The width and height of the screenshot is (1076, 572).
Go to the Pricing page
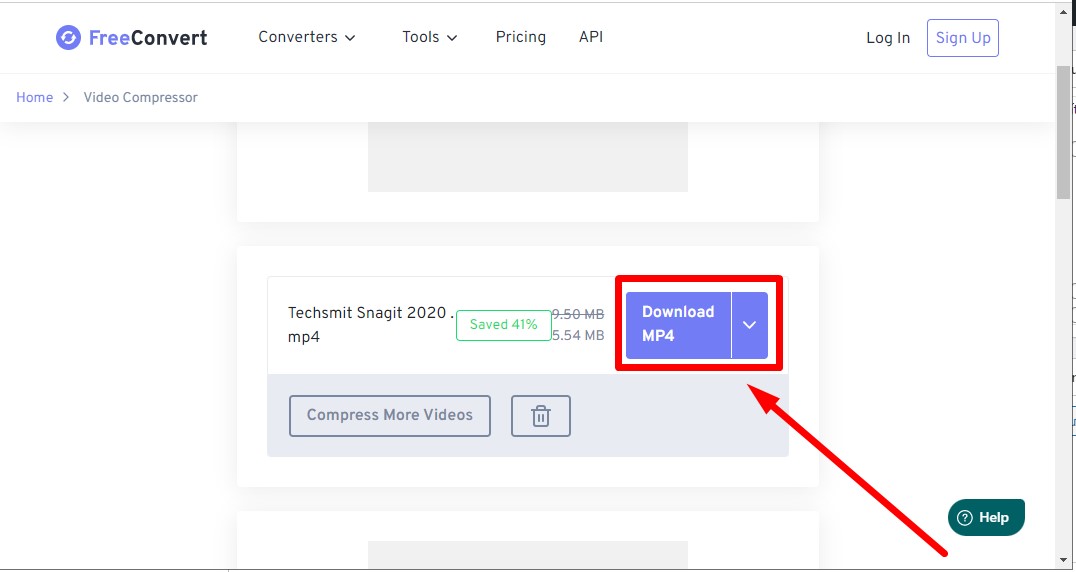point(520,37)
